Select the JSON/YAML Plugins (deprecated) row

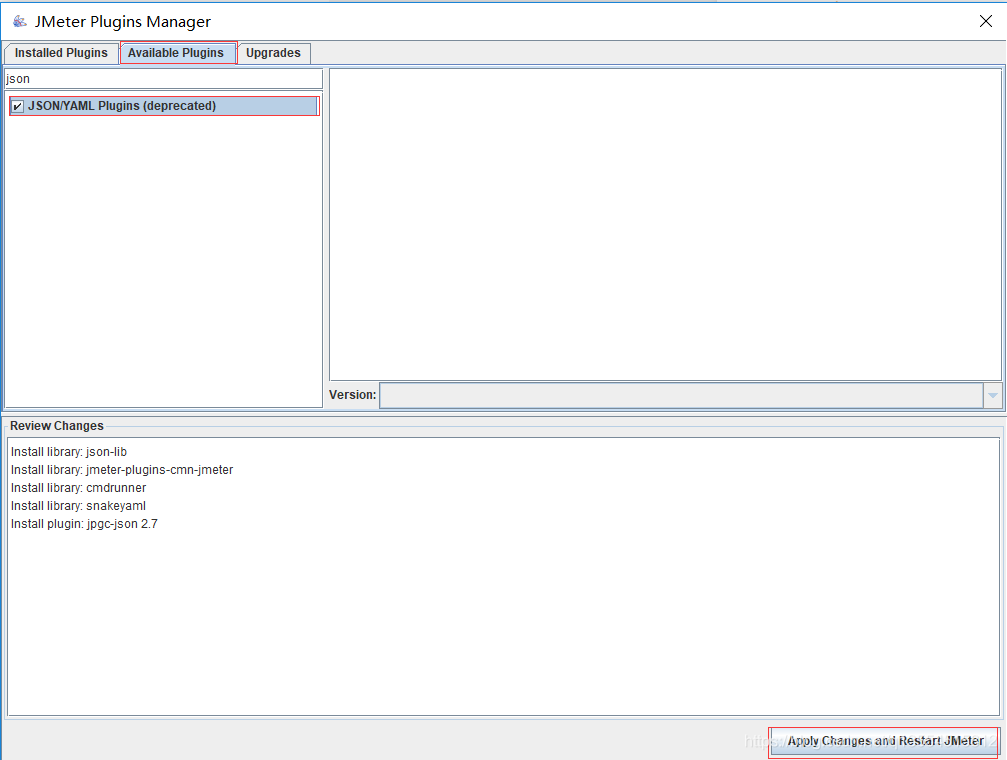164,106
